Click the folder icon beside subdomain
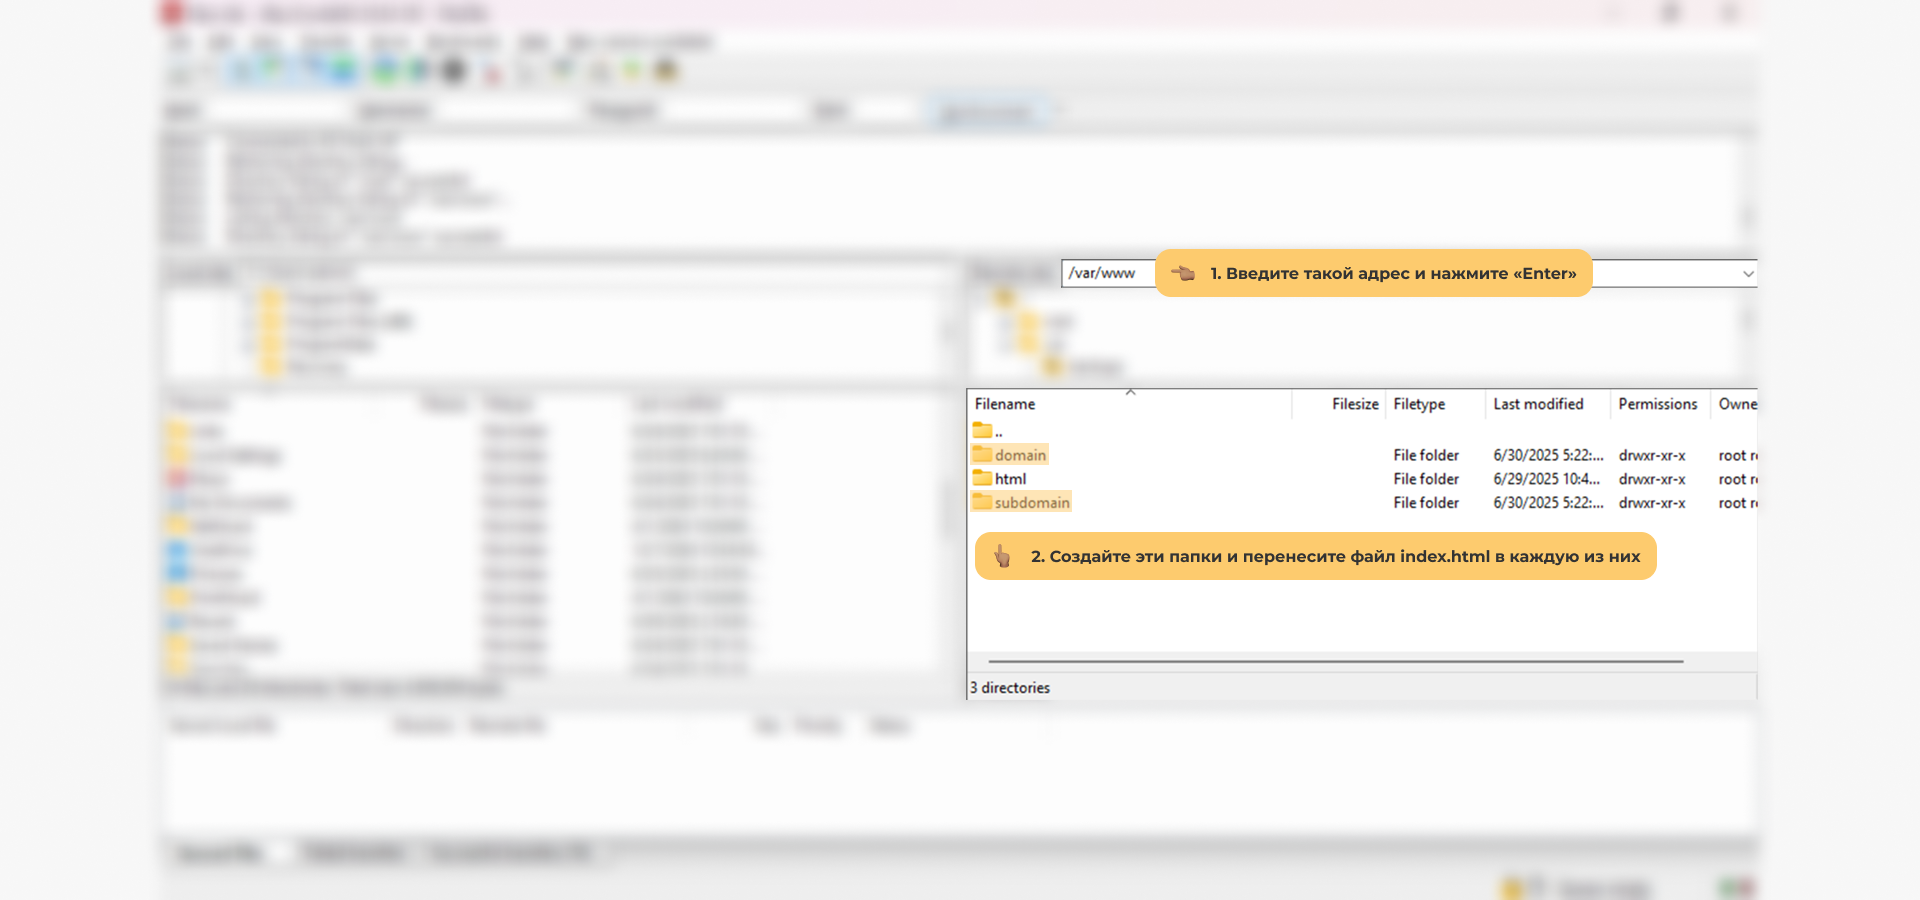1920x900 pixels. [x=982, y=502]
